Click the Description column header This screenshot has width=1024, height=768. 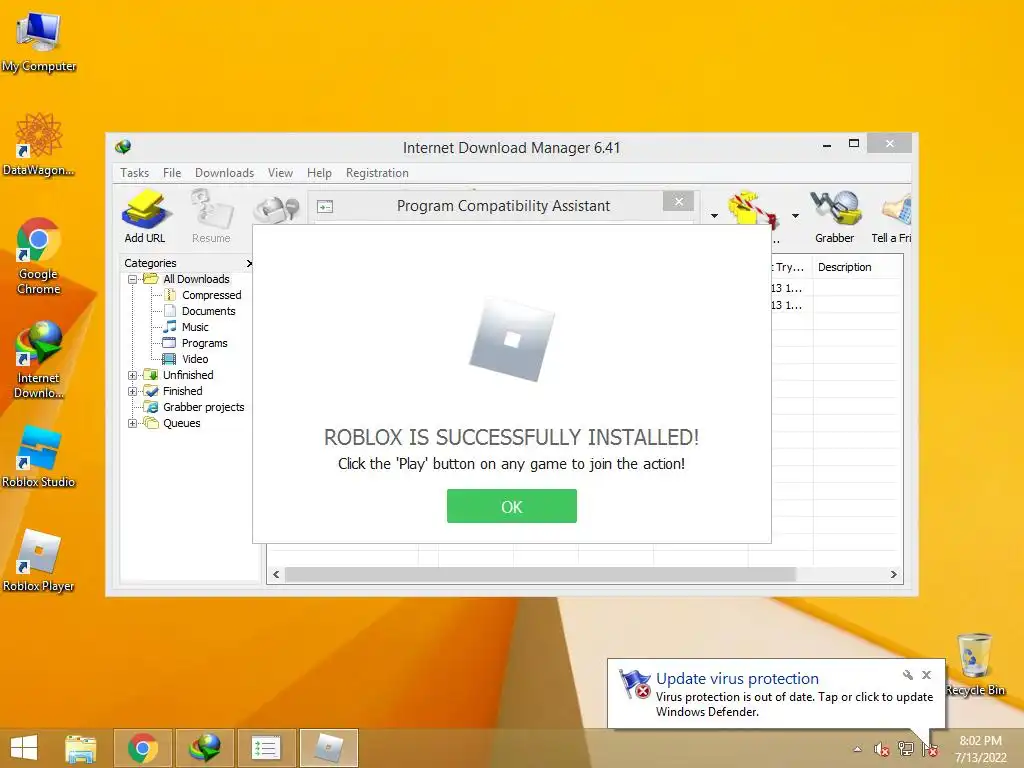coord(844,267)
